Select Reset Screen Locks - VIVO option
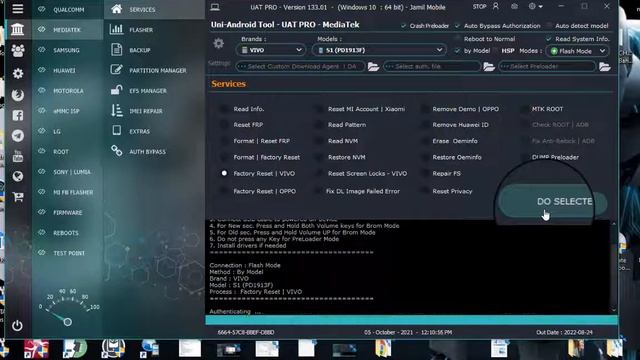Image resolution: width=640 pixels, height=360 pixels. point(319,173)
